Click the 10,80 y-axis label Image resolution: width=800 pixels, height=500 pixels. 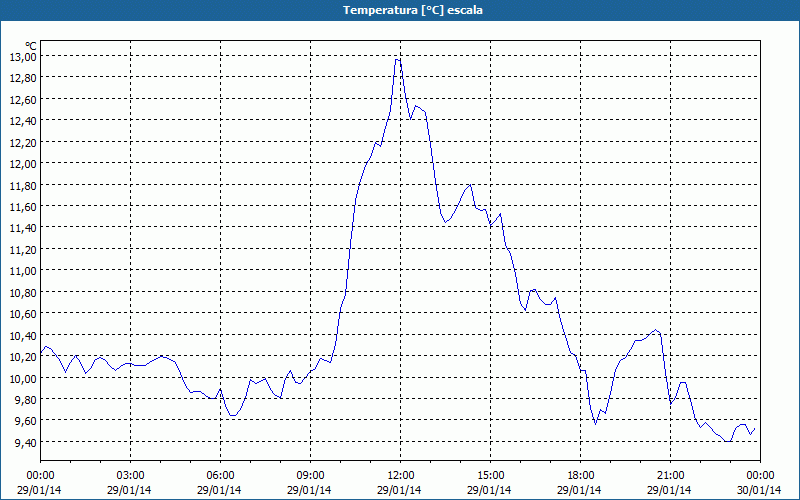click(x=22, y=292)
